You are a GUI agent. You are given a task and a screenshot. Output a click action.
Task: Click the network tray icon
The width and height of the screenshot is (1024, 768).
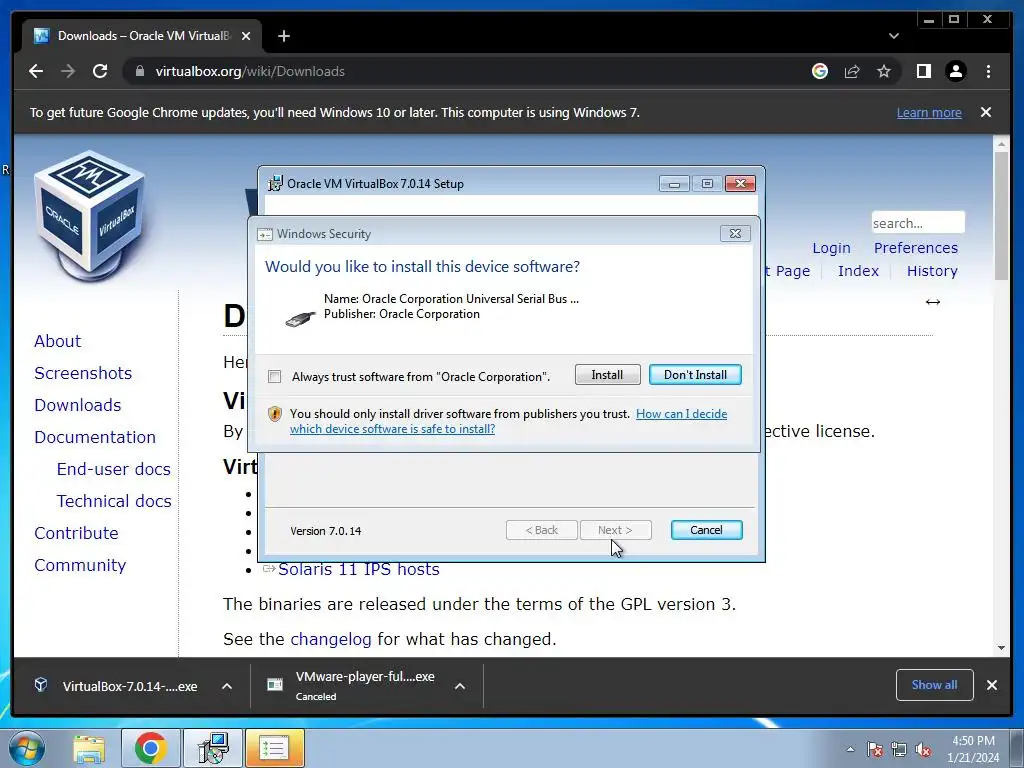(x=899, y=749)
